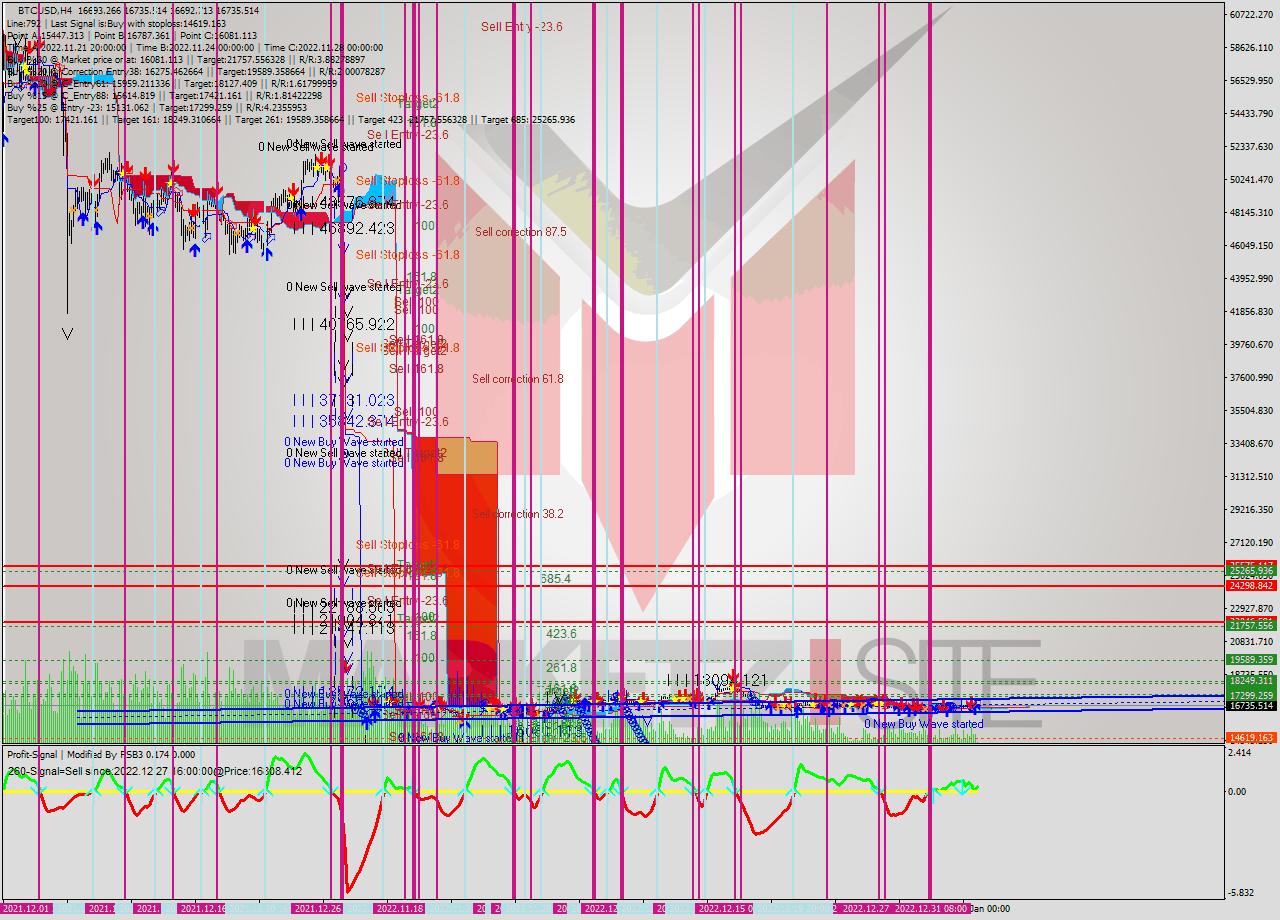The image size is (1280, 920).
Task: Select the 19589.359 price level label
Action: [1250, 660]
